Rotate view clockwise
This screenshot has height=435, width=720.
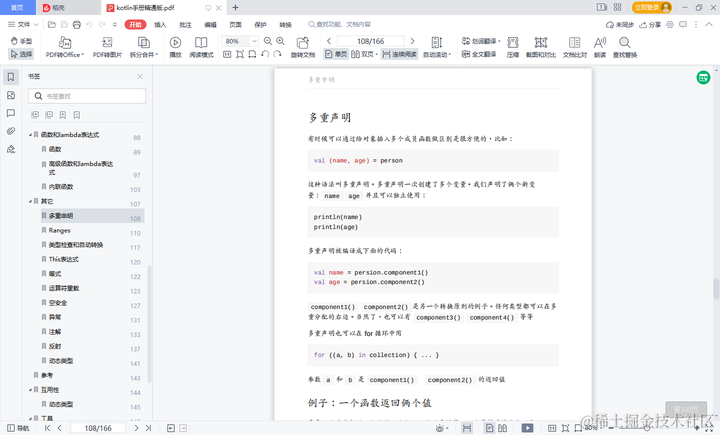[277, 54]
